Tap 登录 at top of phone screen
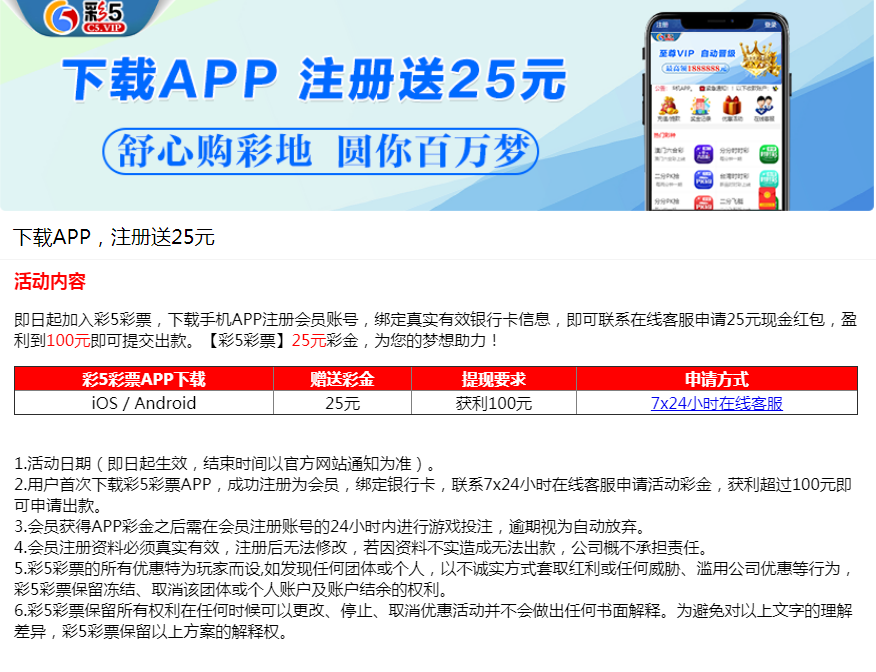876x672 pixels. coord(770,24)
